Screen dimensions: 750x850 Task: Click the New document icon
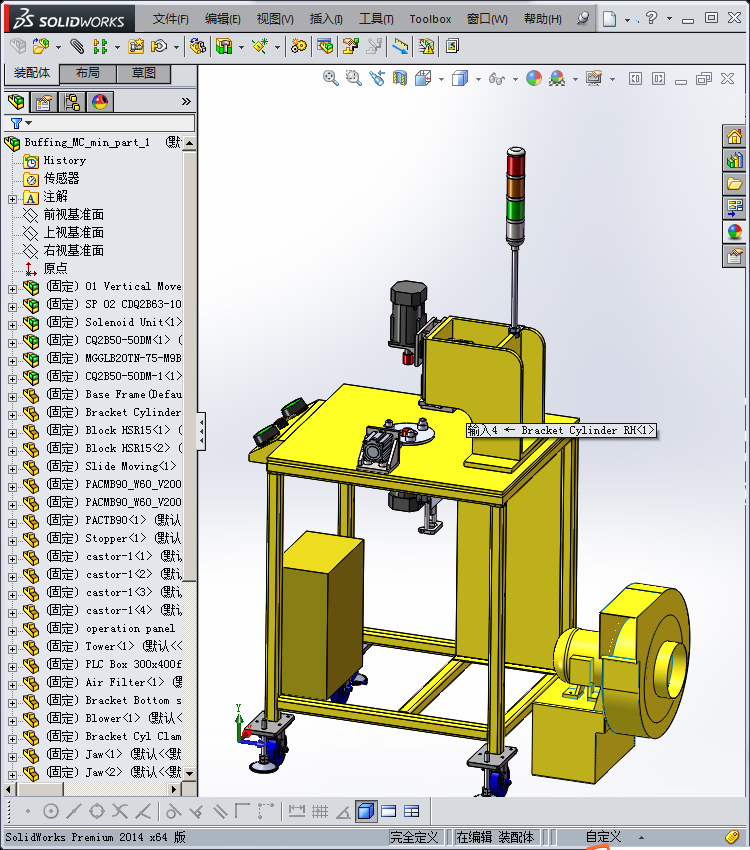610,18
